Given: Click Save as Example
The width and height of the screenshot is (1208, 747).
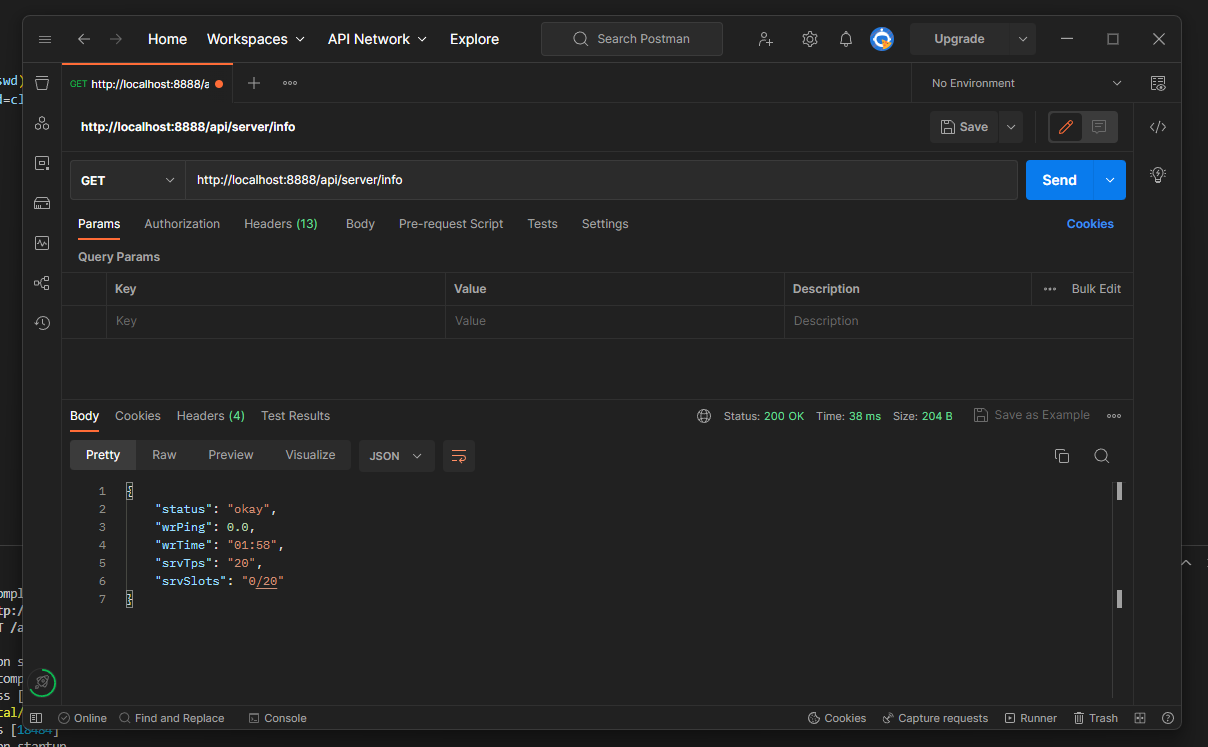Looking at the screenshot, I should [1032, 416].
